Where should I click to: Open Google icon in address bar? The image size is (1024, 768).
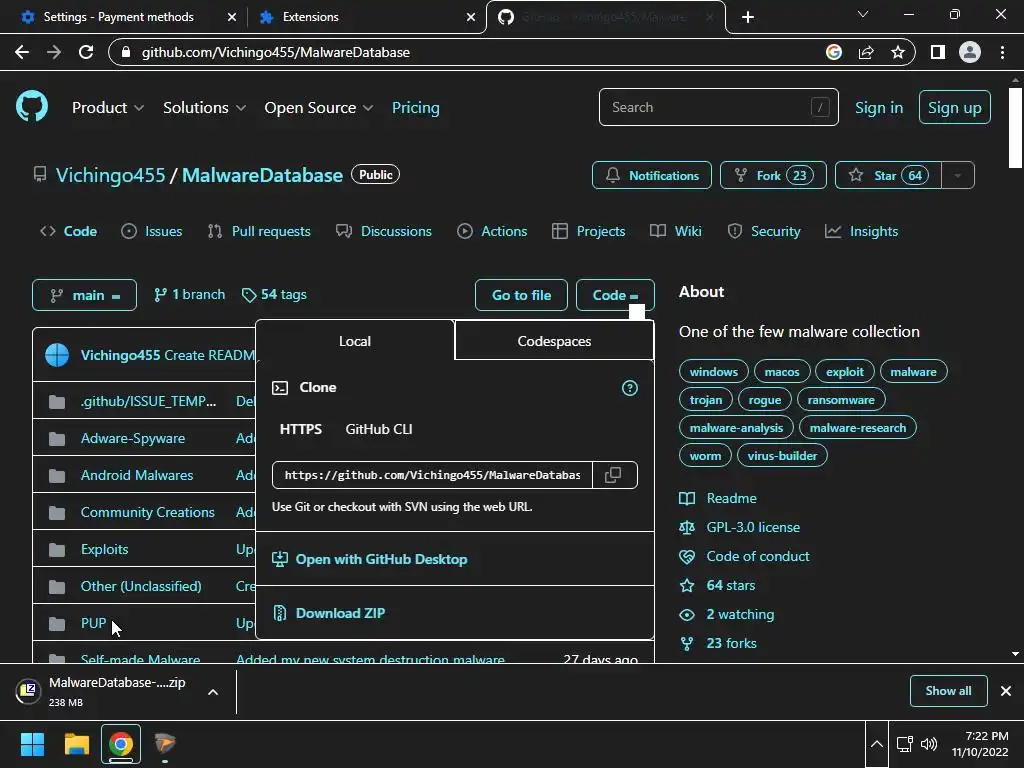834,52
